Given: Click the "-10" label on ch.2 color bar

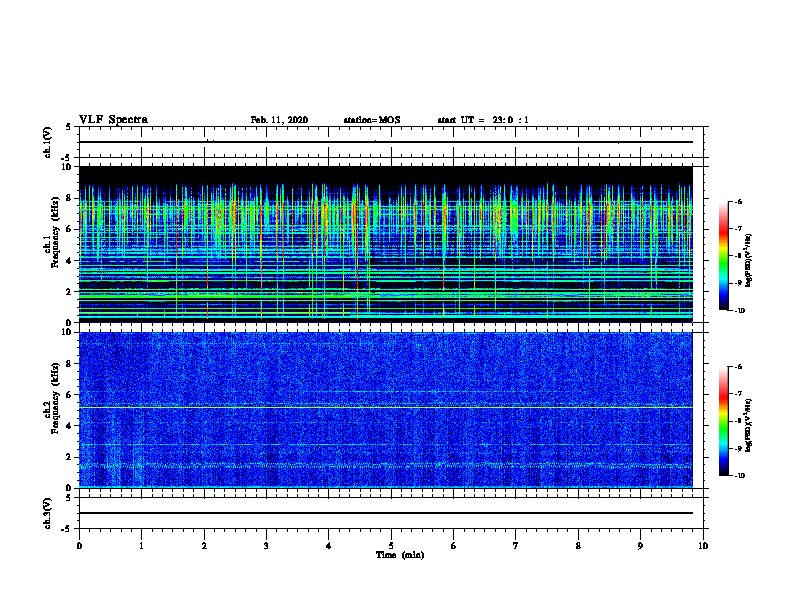Looking at the screenshot, I should (740, 476).
